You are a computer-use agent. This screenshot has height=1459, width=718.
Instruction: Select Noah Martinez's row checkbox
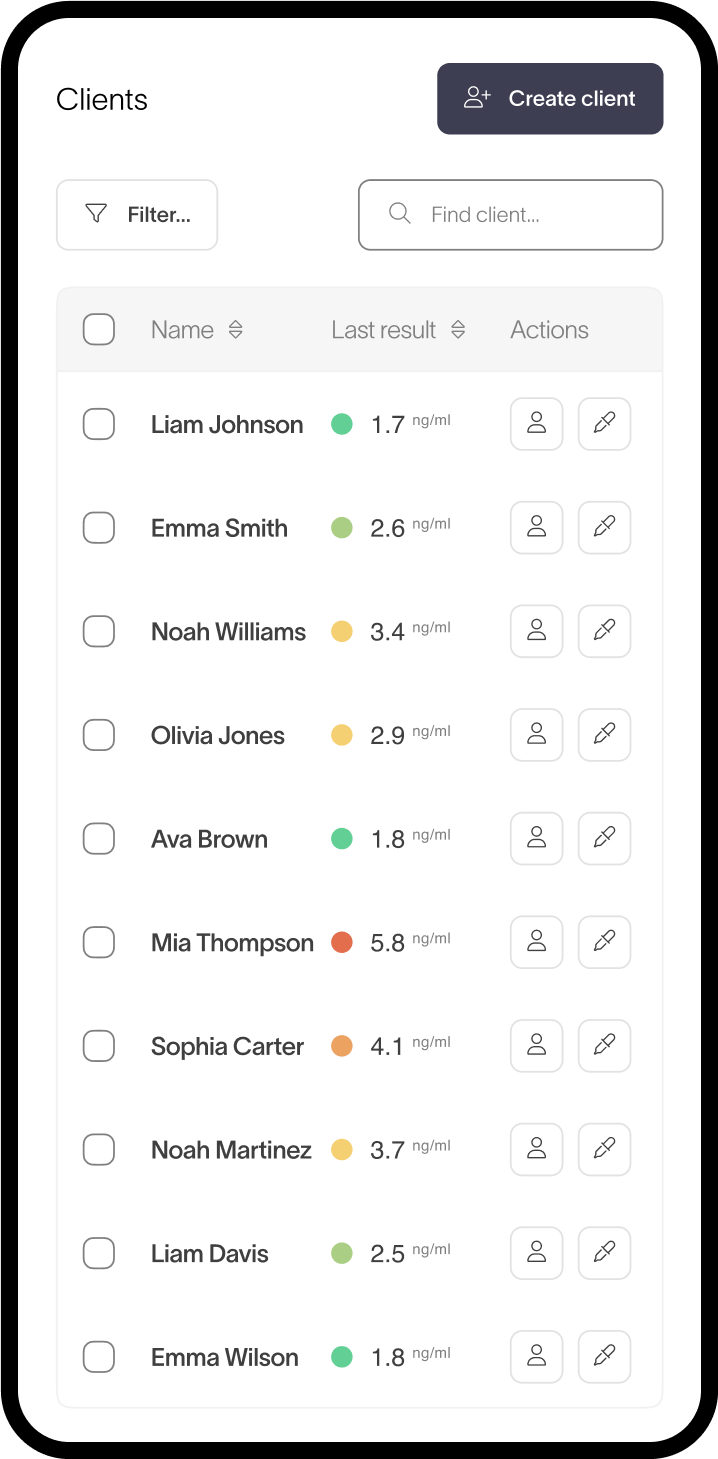[99, 1150]
